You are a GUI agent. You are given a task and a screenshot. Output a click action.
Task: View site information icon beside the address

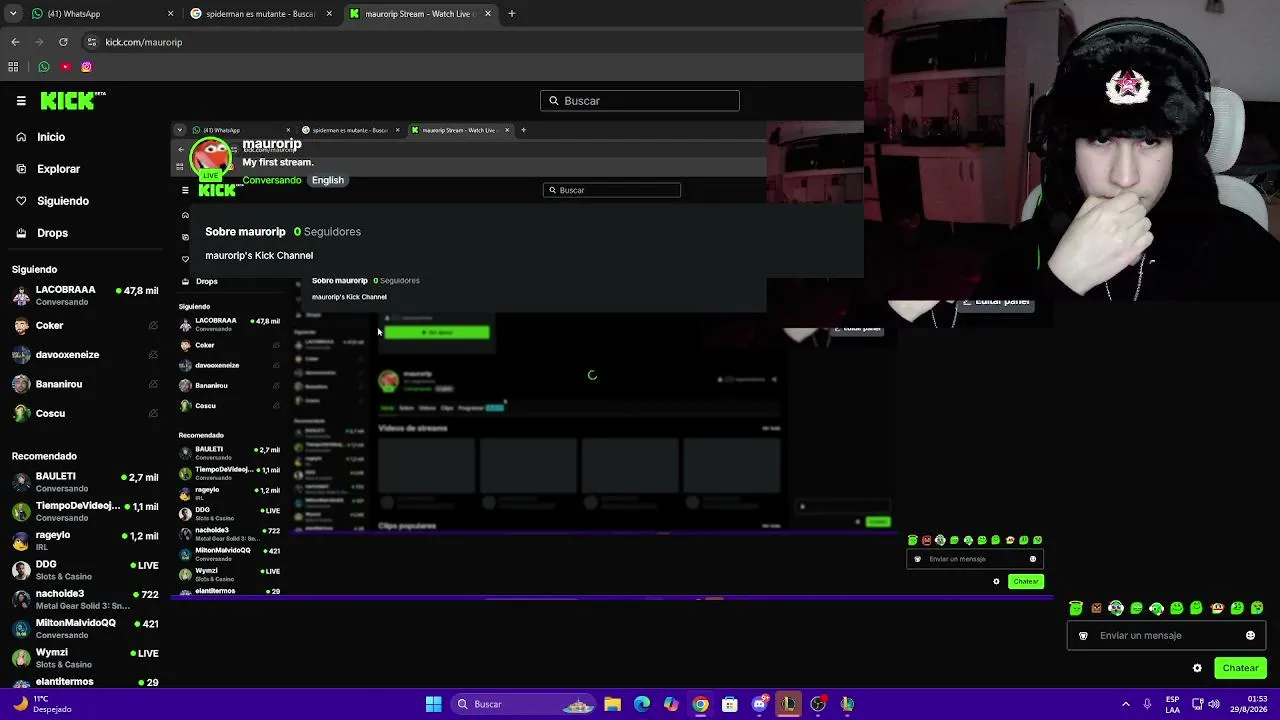(91, 42)
